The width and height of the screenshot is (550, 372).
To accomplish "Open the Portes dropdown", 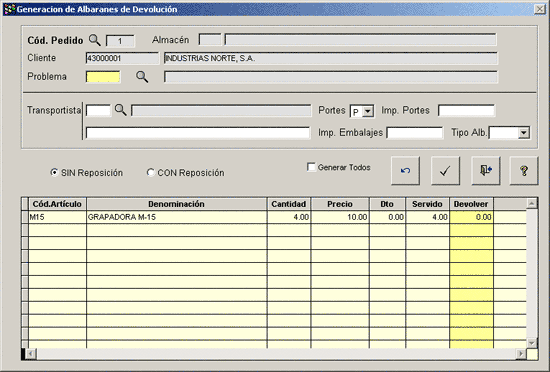I will click(x=368, y=111).
